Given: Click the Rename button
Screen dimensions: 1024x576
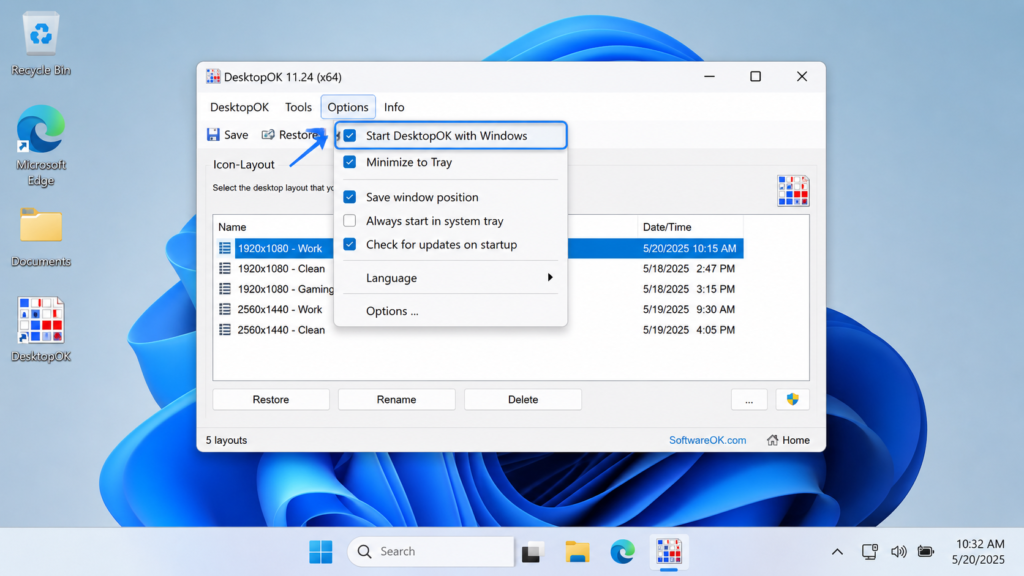Looking at the screenshot, I should tap(396, 399).
